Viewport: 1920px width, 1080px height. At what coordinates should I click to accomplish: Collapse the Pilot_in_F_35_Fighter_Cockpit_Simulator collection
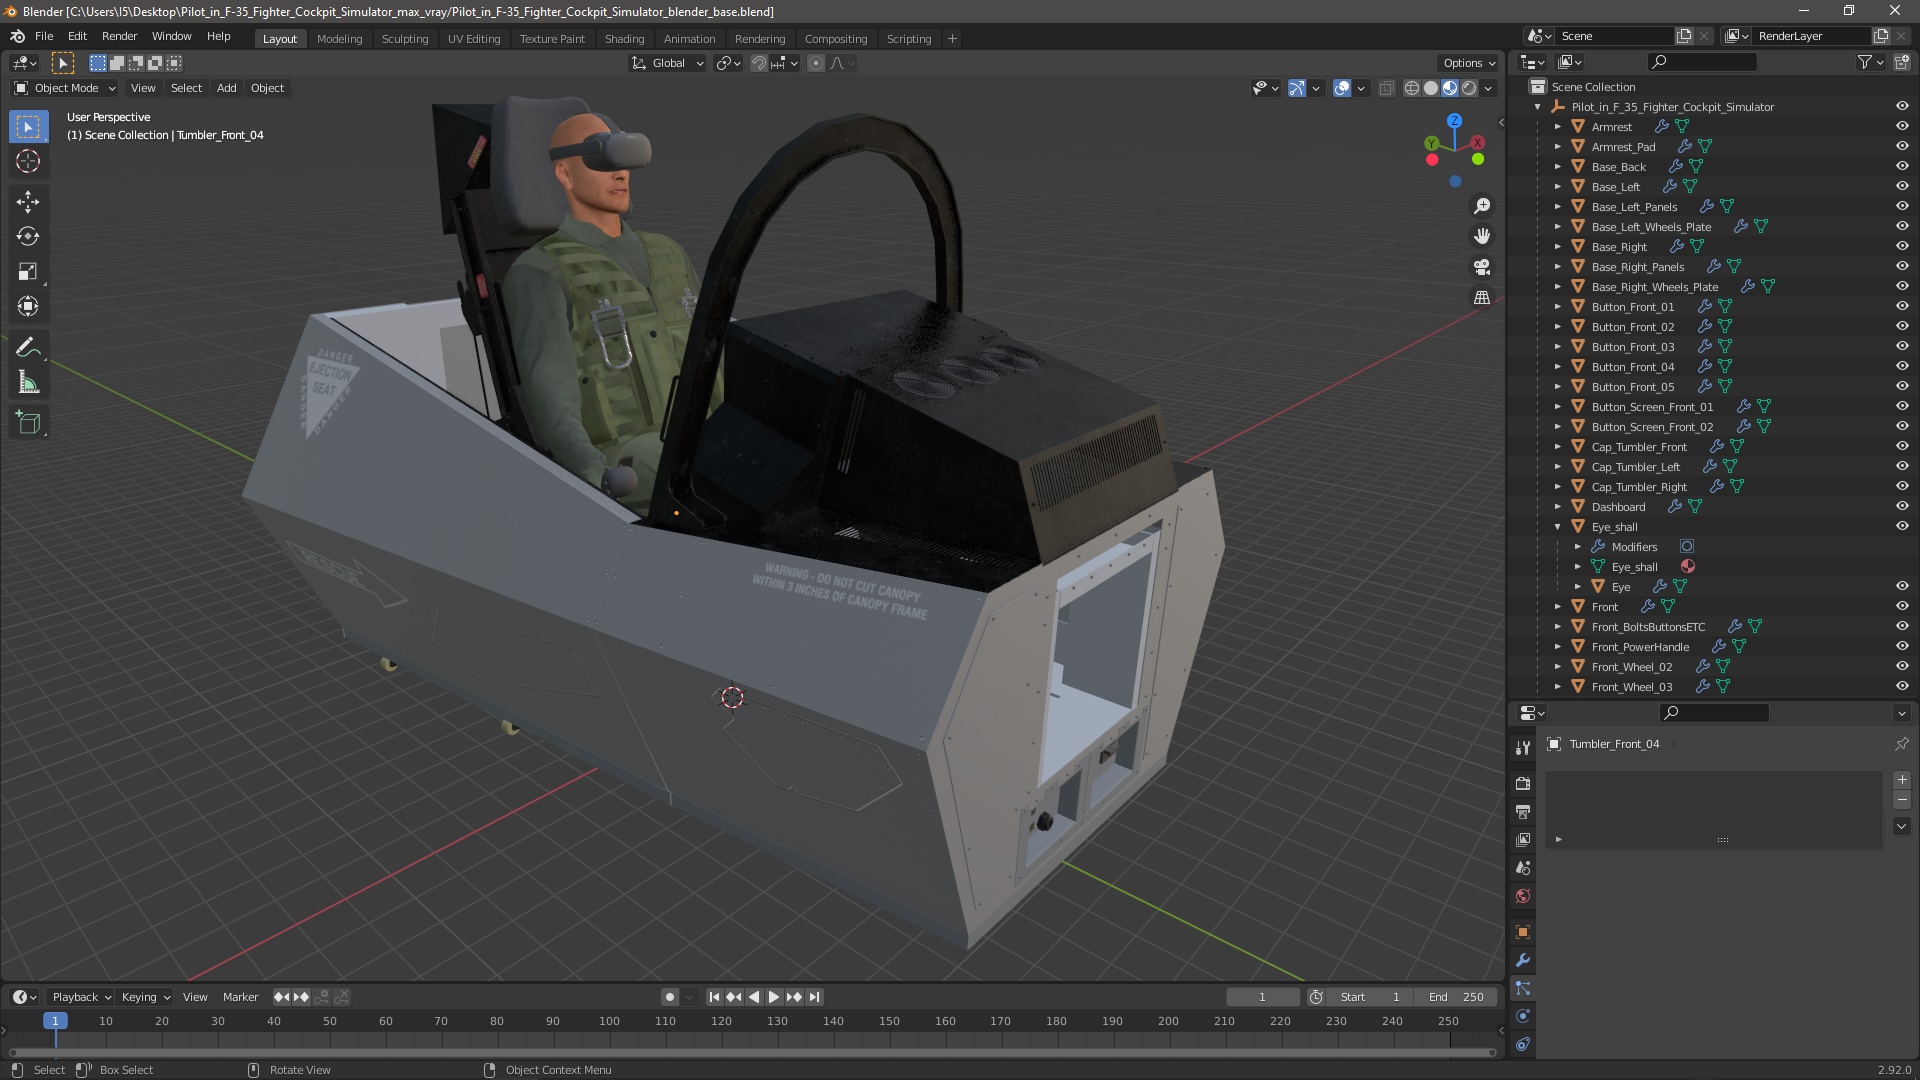[x=1537, y=107]
